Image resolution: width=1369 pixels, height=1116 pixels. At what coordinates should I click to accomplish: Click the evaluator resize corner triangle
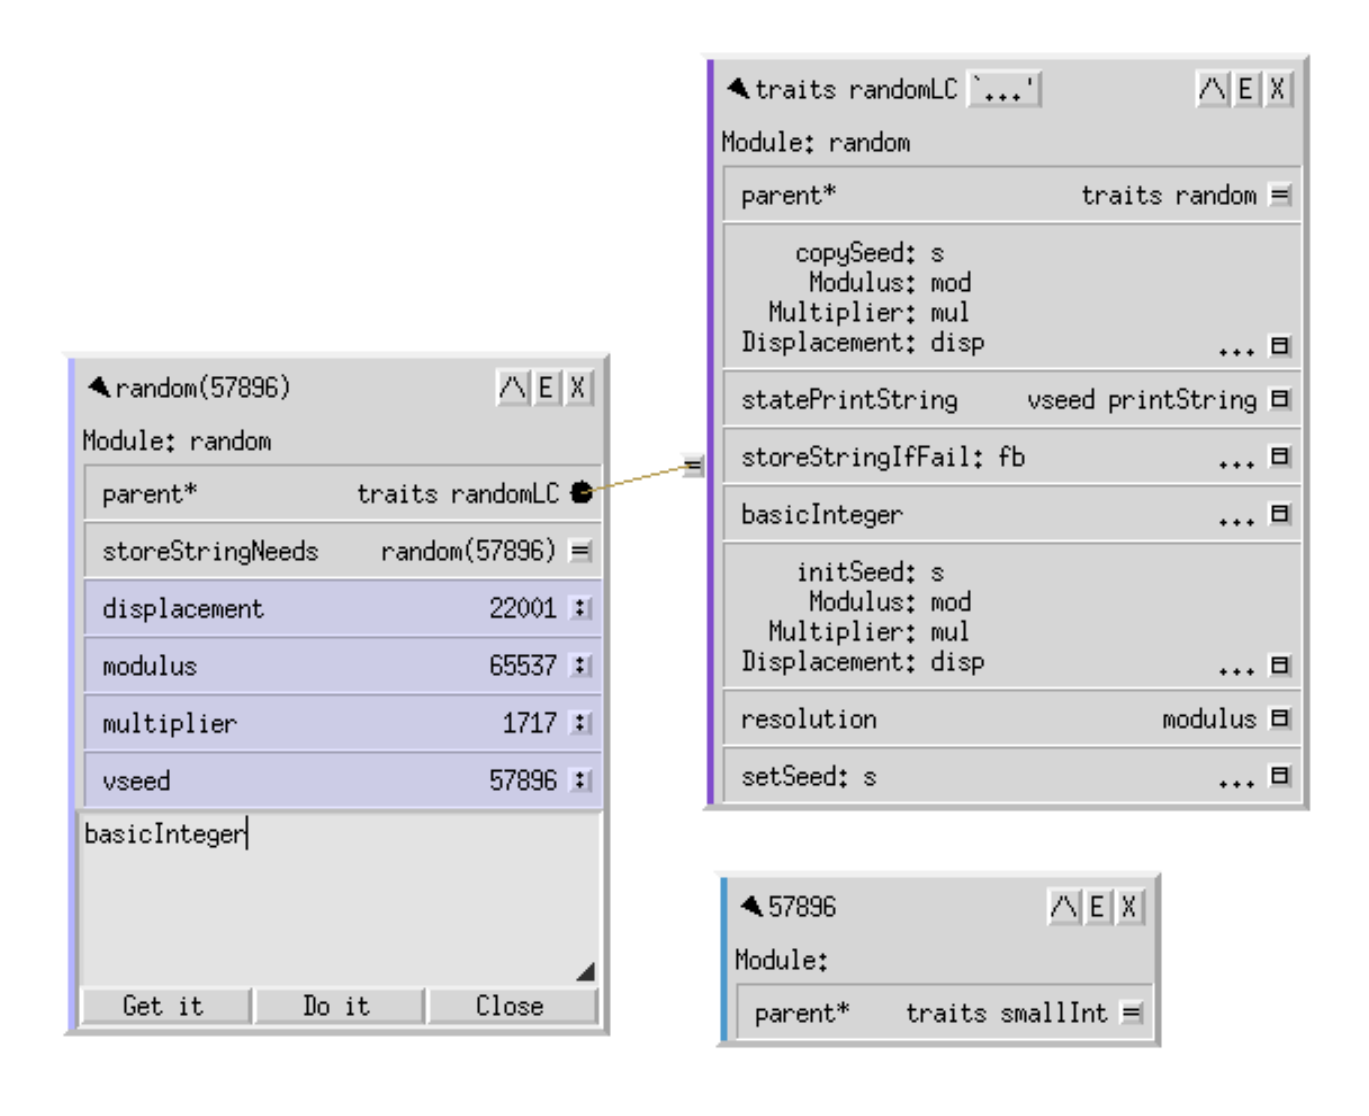586,971
